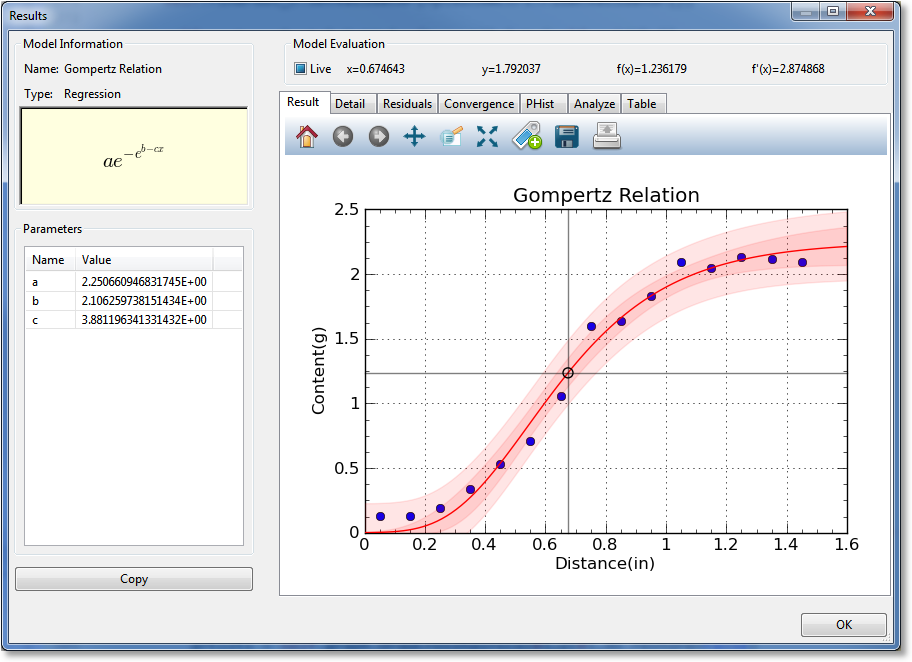
Task: Select parameter a value 2.250660946831745E+00
Action: [144, 282]
